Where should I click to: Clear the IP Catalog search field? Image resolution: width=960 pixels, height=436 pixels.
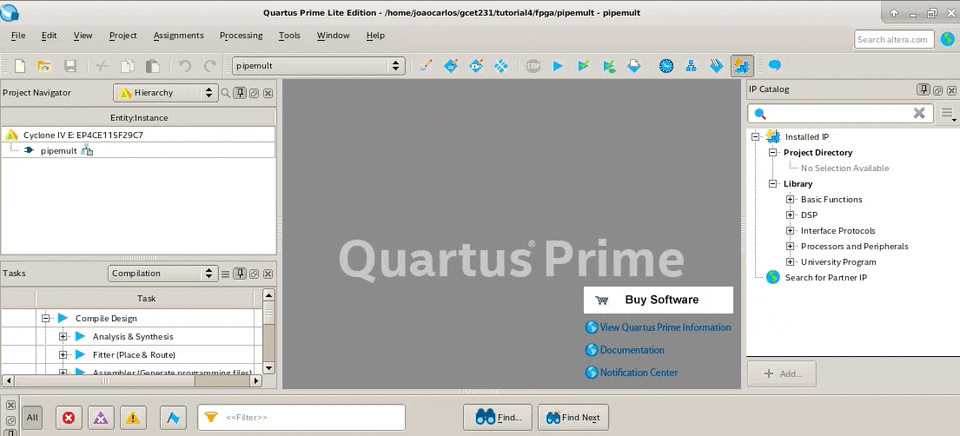click(x=919, y=113)
